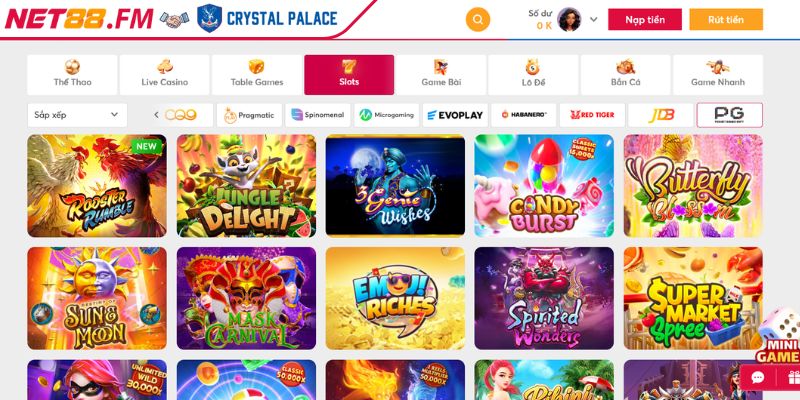Show previous providers with left arrow
This screenshot has height=400, width=800.
coord(156,115)
